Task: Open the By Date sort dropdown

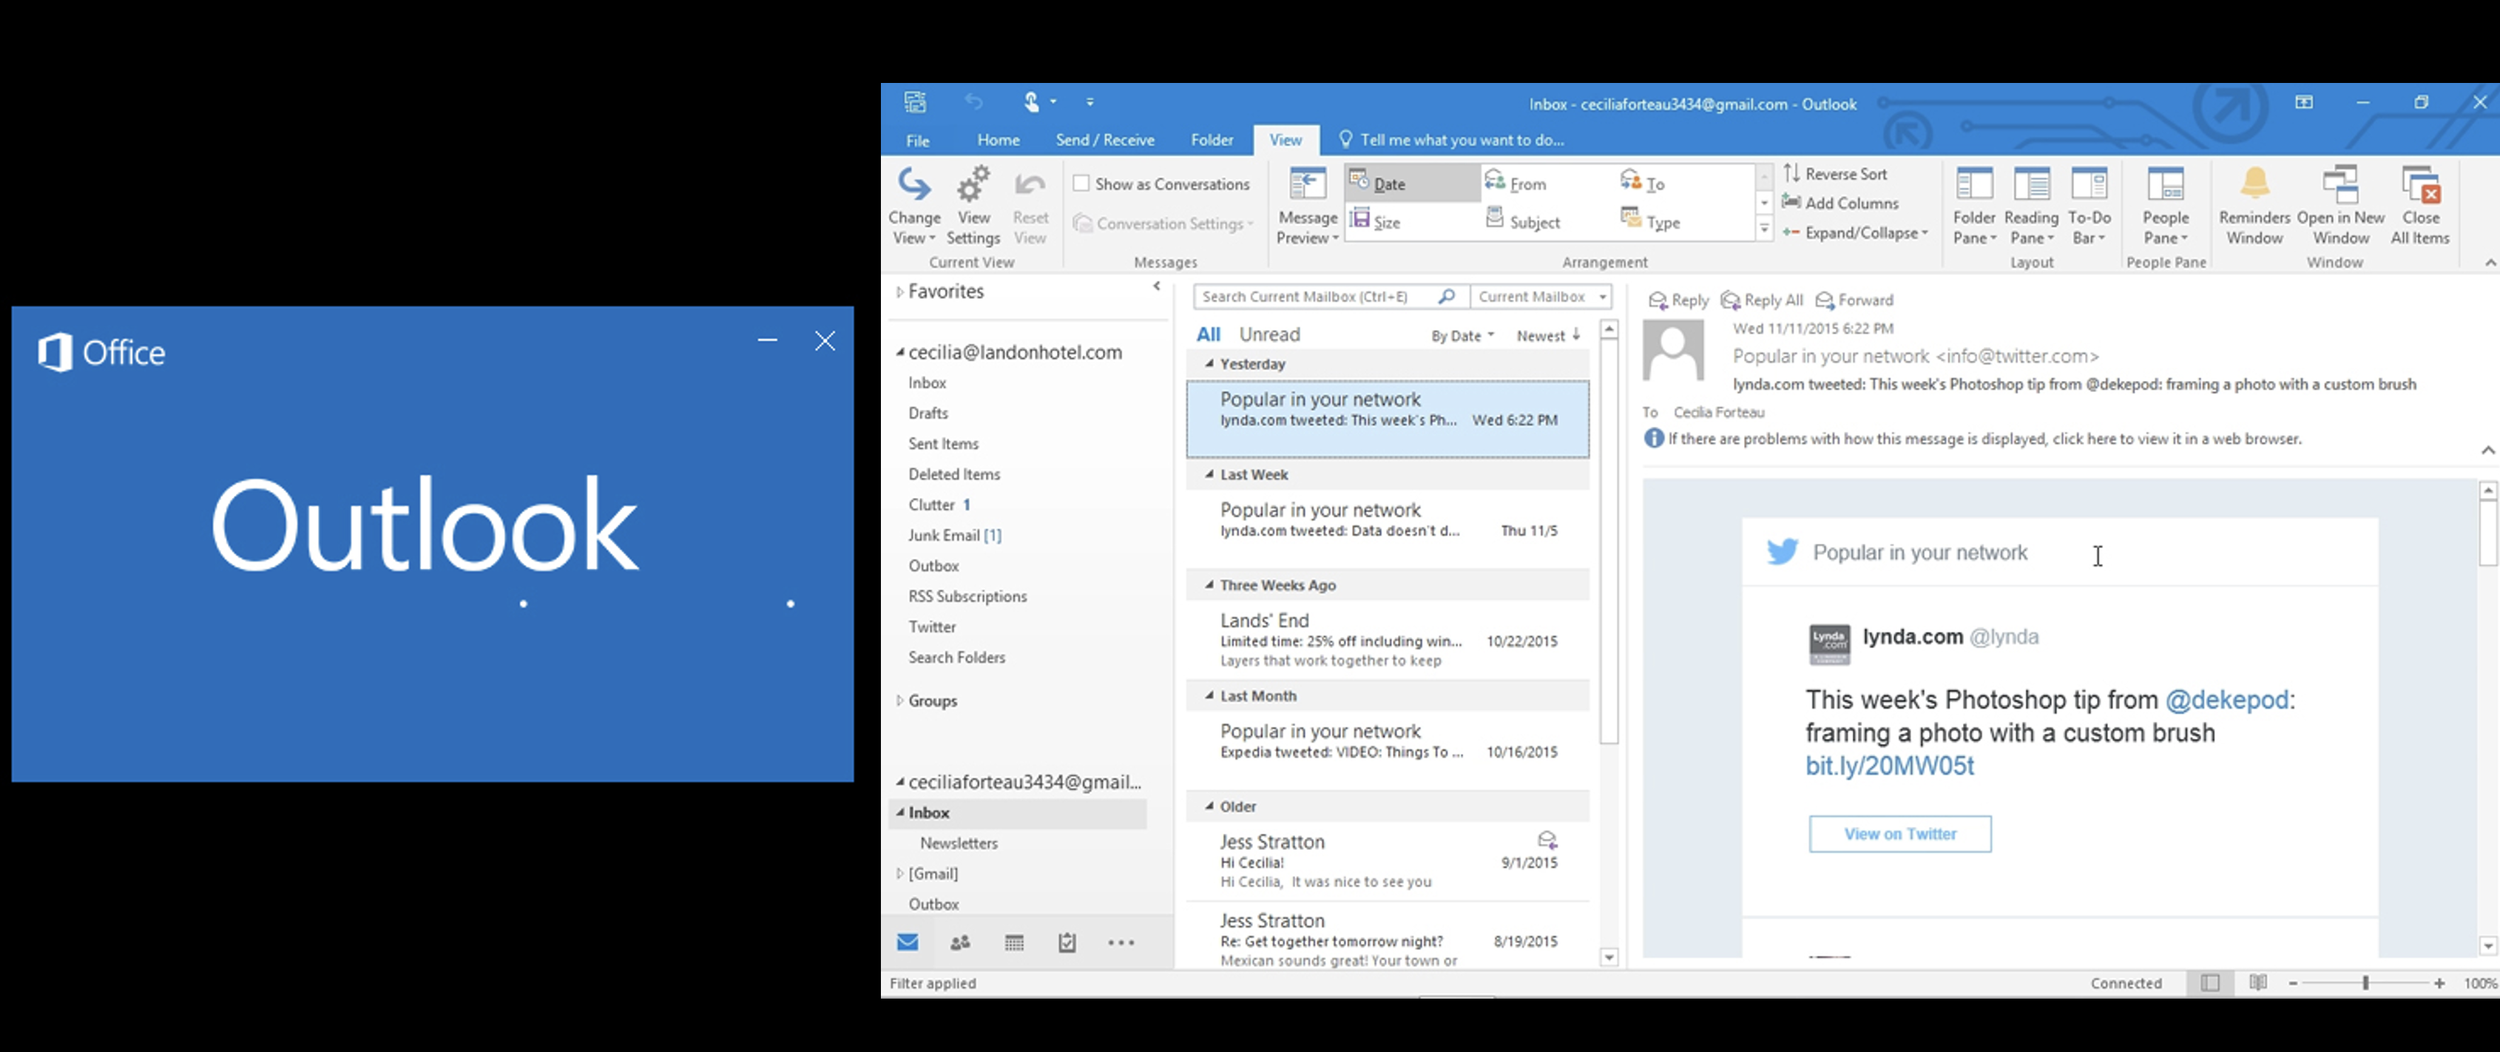Action: (x=1462, y=336)
